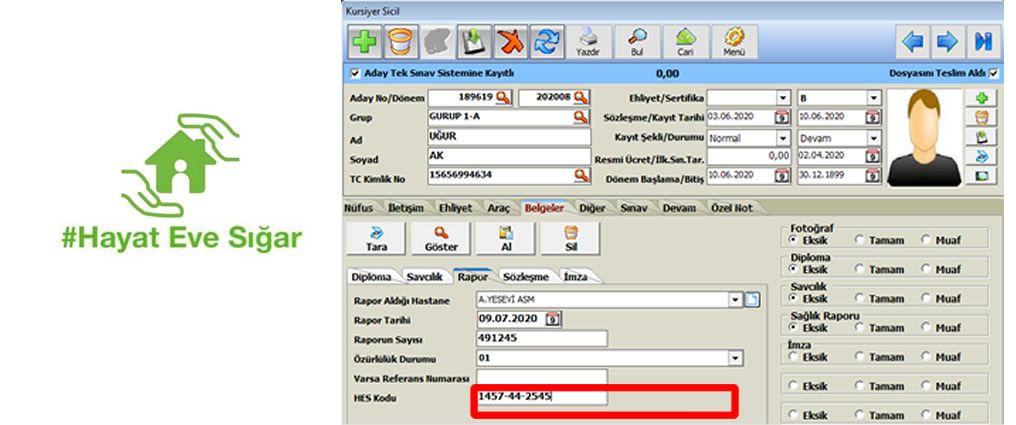The image size is (1016, 425).
Task: Open the Cari account tool
Action: point(686,42)
